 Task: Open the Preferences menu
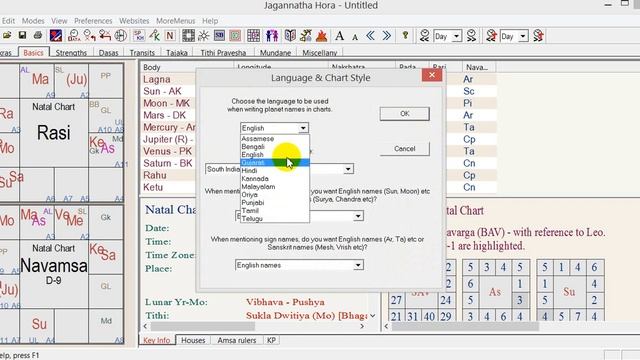(93, 21)
